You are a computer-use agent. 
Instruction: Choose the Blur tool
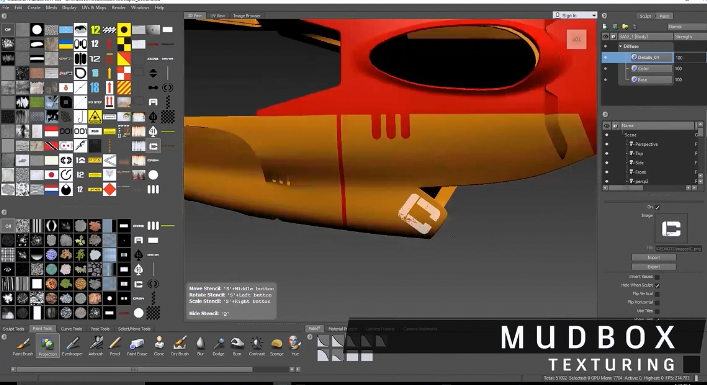click(200, 346)
